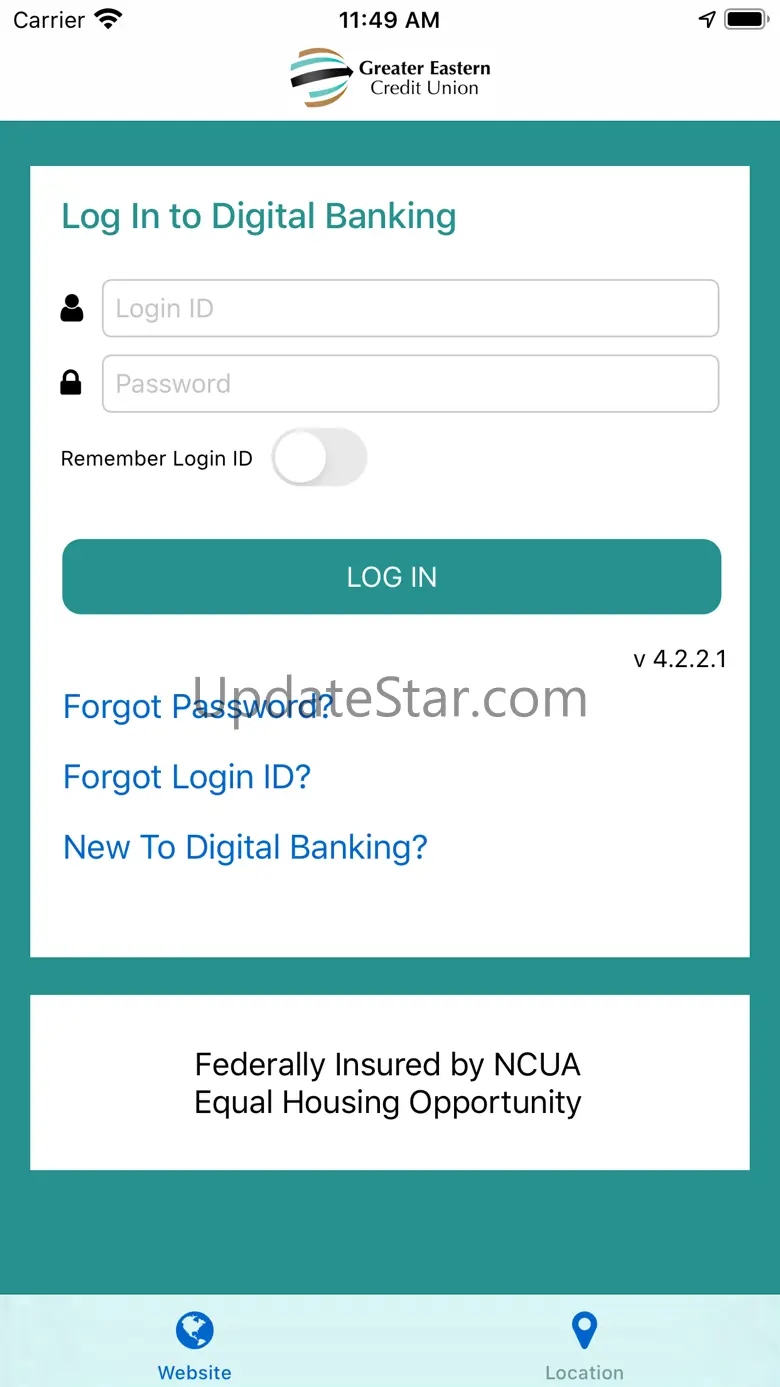The height and width of the screenshot is (1387, 780).
Task: Select the New To Digital Banking? link
Action: pyautogui.click(x=245, y=847)
